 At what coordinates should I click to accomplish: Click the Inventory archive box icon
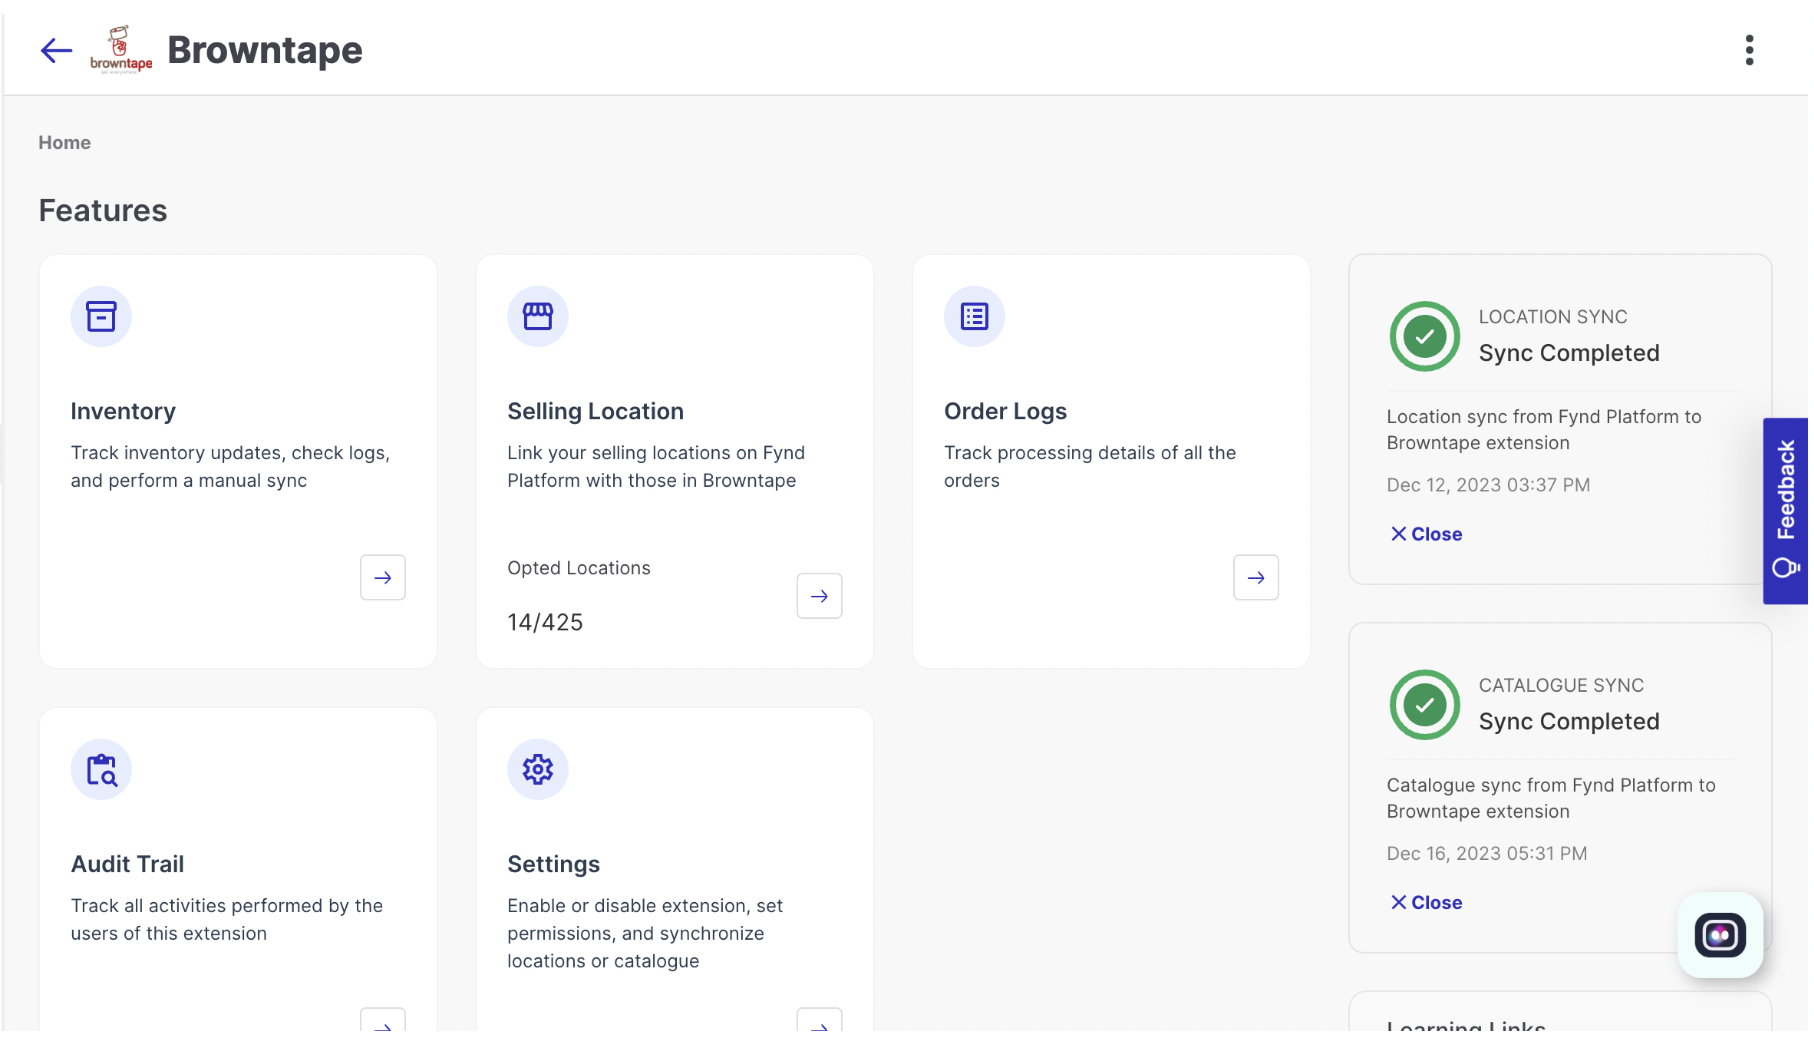pos(101,317)
